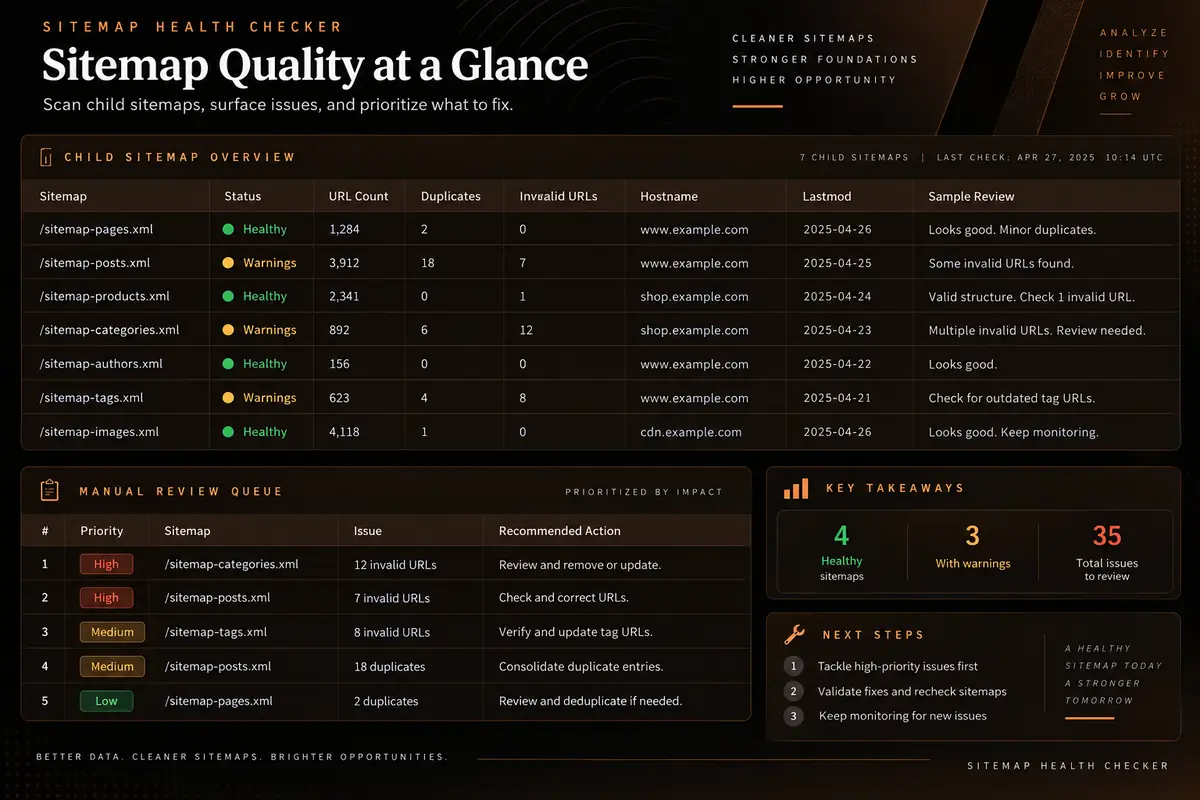The width and height of the screenshot is (1200, 800).
Task: Click URL count 3,912 in overview table
Action: pos(344,263)
